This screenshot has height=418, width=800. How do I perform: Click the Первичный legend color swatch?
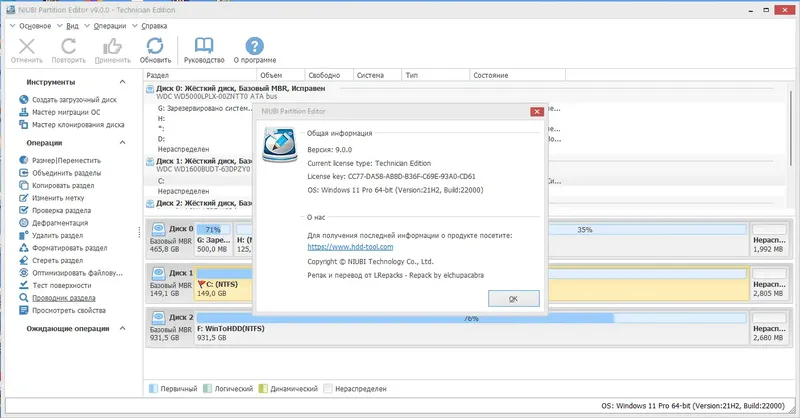[153, 389]
